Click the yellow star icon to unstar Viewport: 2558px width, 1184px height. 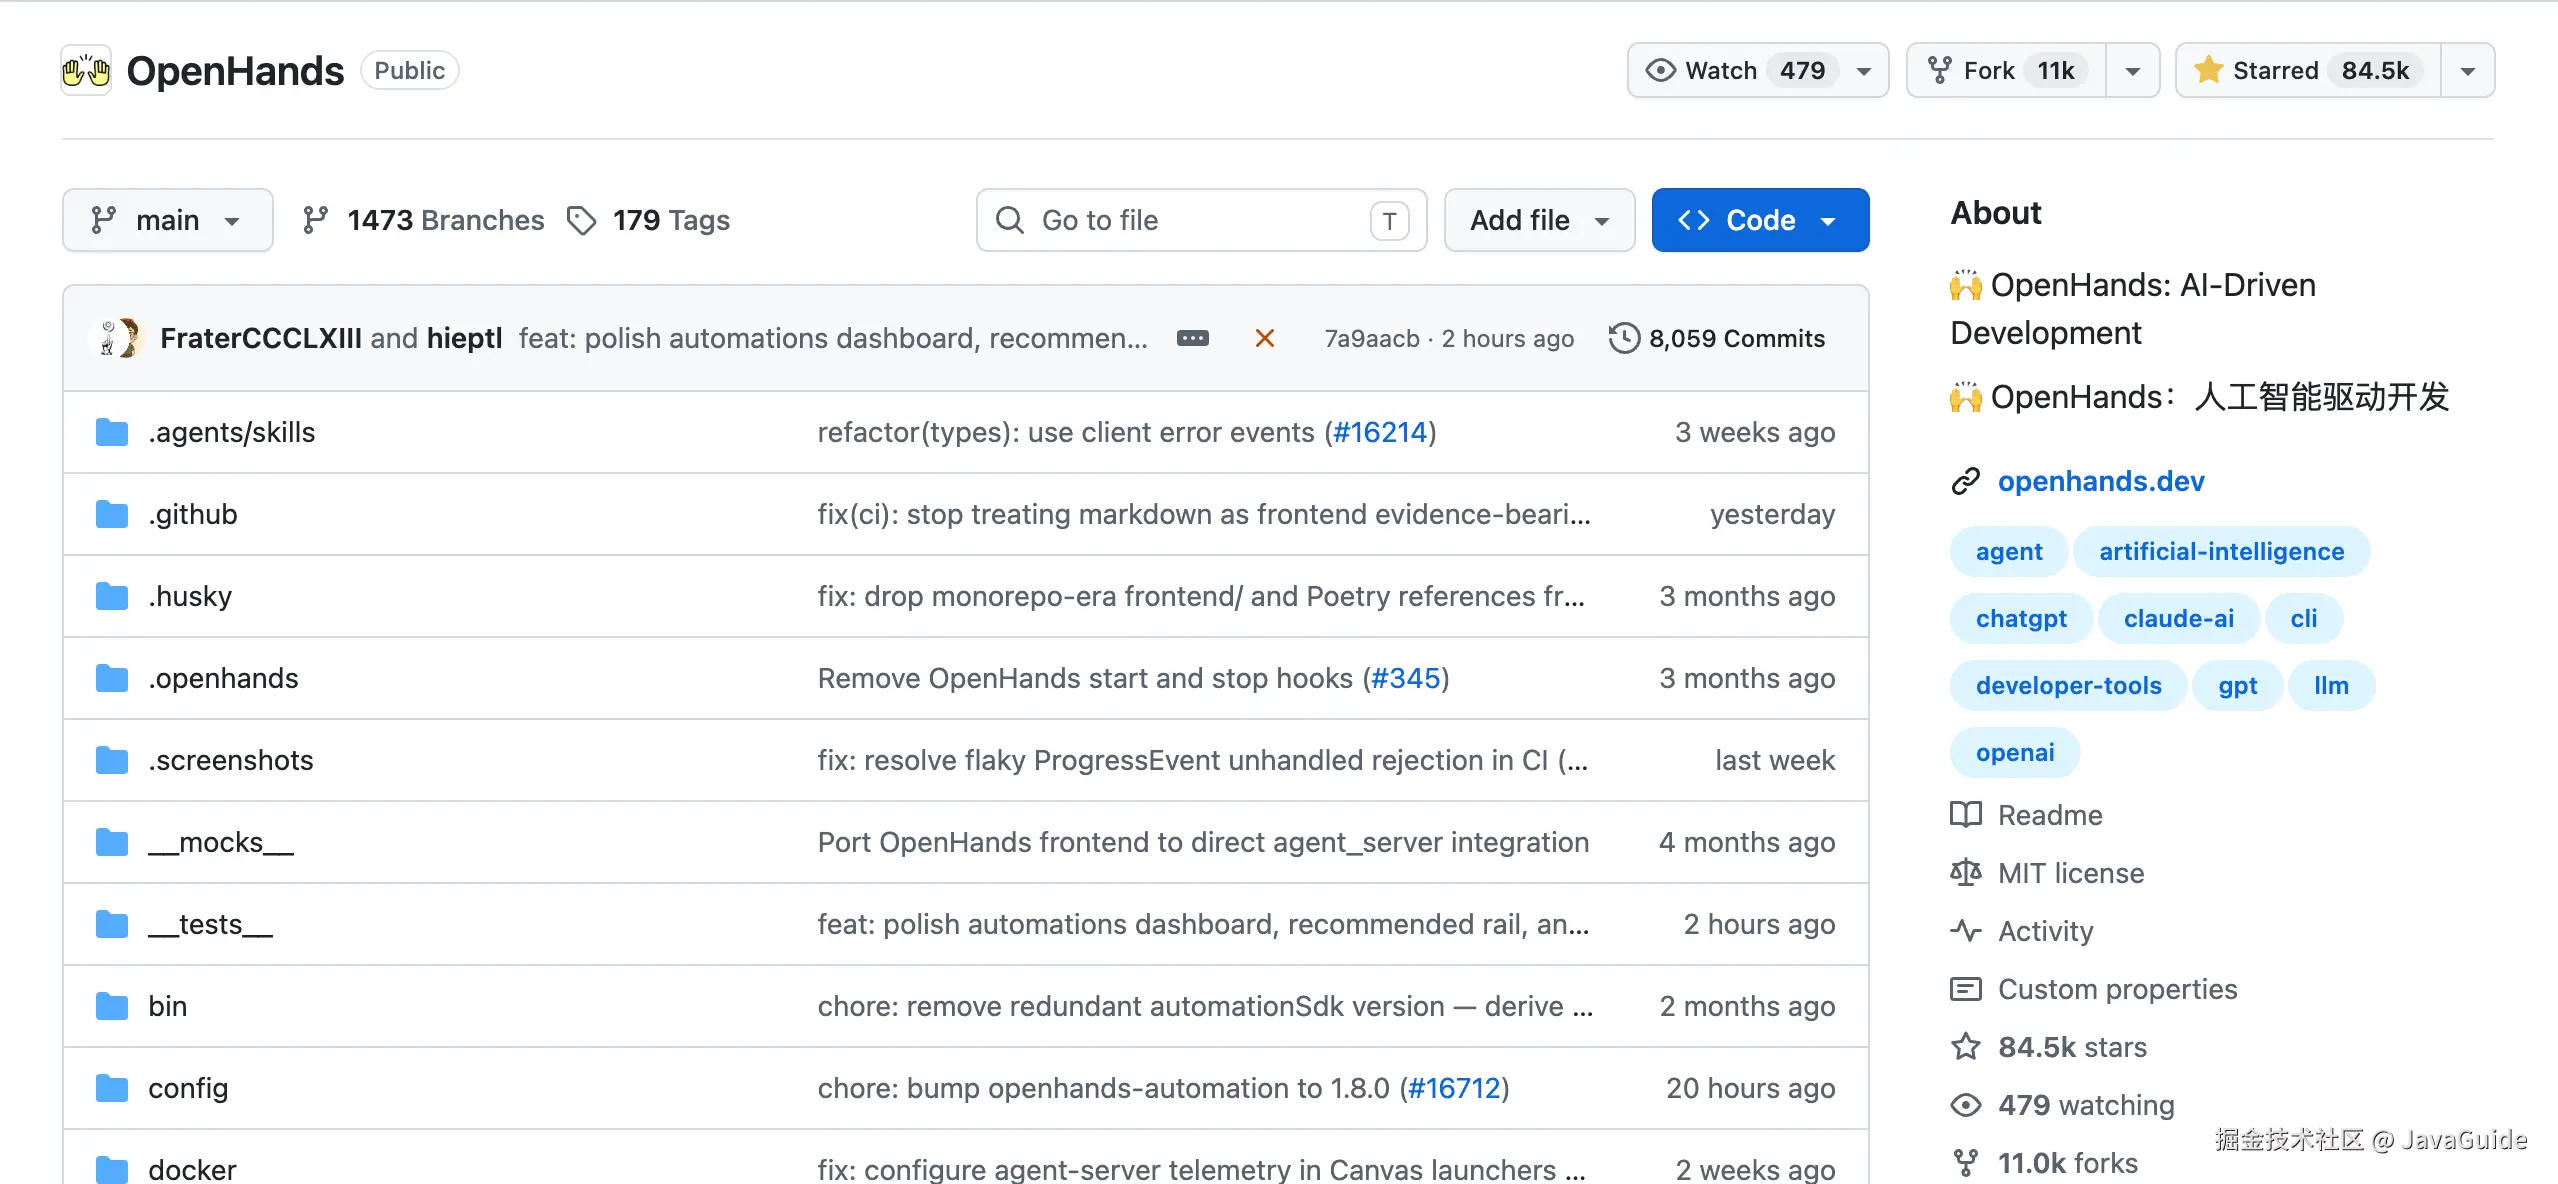tap(2208, 70)
